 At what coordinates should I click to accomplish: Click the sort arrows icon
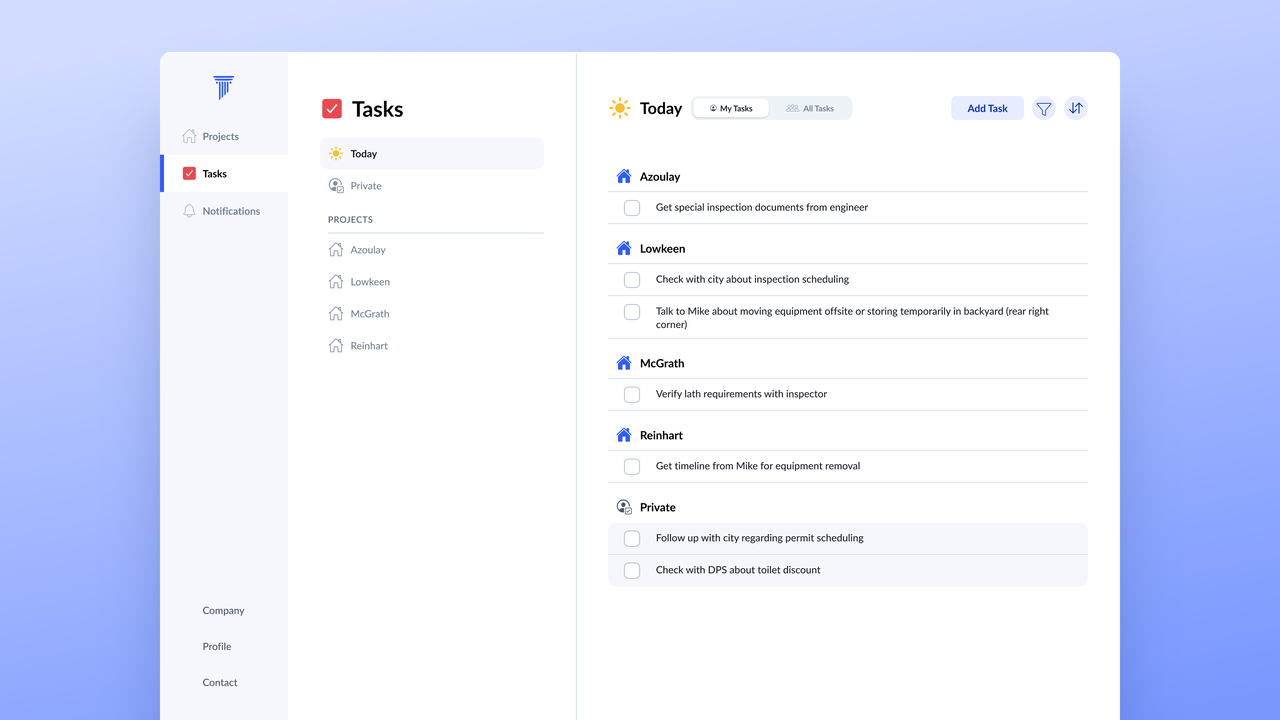click(1075, 108)
